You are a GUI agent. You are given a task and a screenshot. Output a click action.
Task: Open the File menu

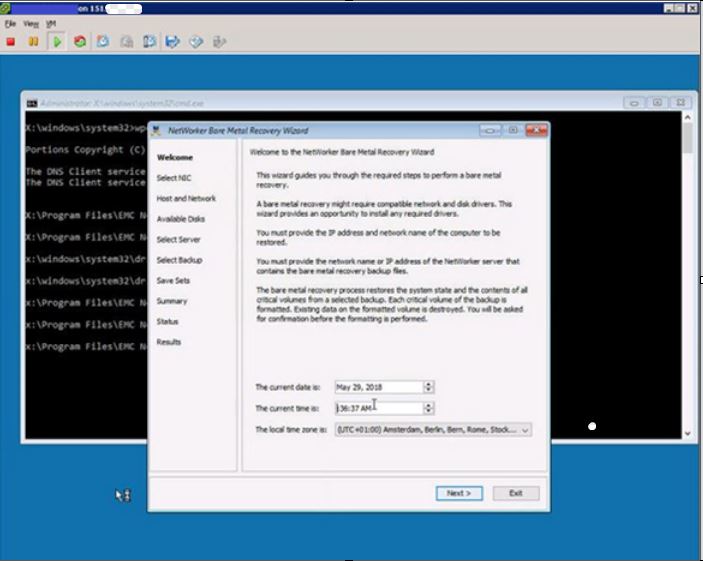point(10,23)
